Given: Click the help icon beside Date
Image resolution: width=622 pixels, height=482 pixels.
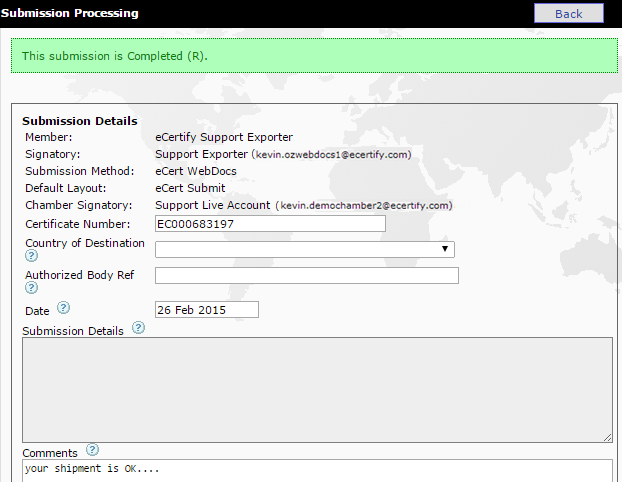Looking at the screenshot, I should pyautogui.click(x=64, y=309).
